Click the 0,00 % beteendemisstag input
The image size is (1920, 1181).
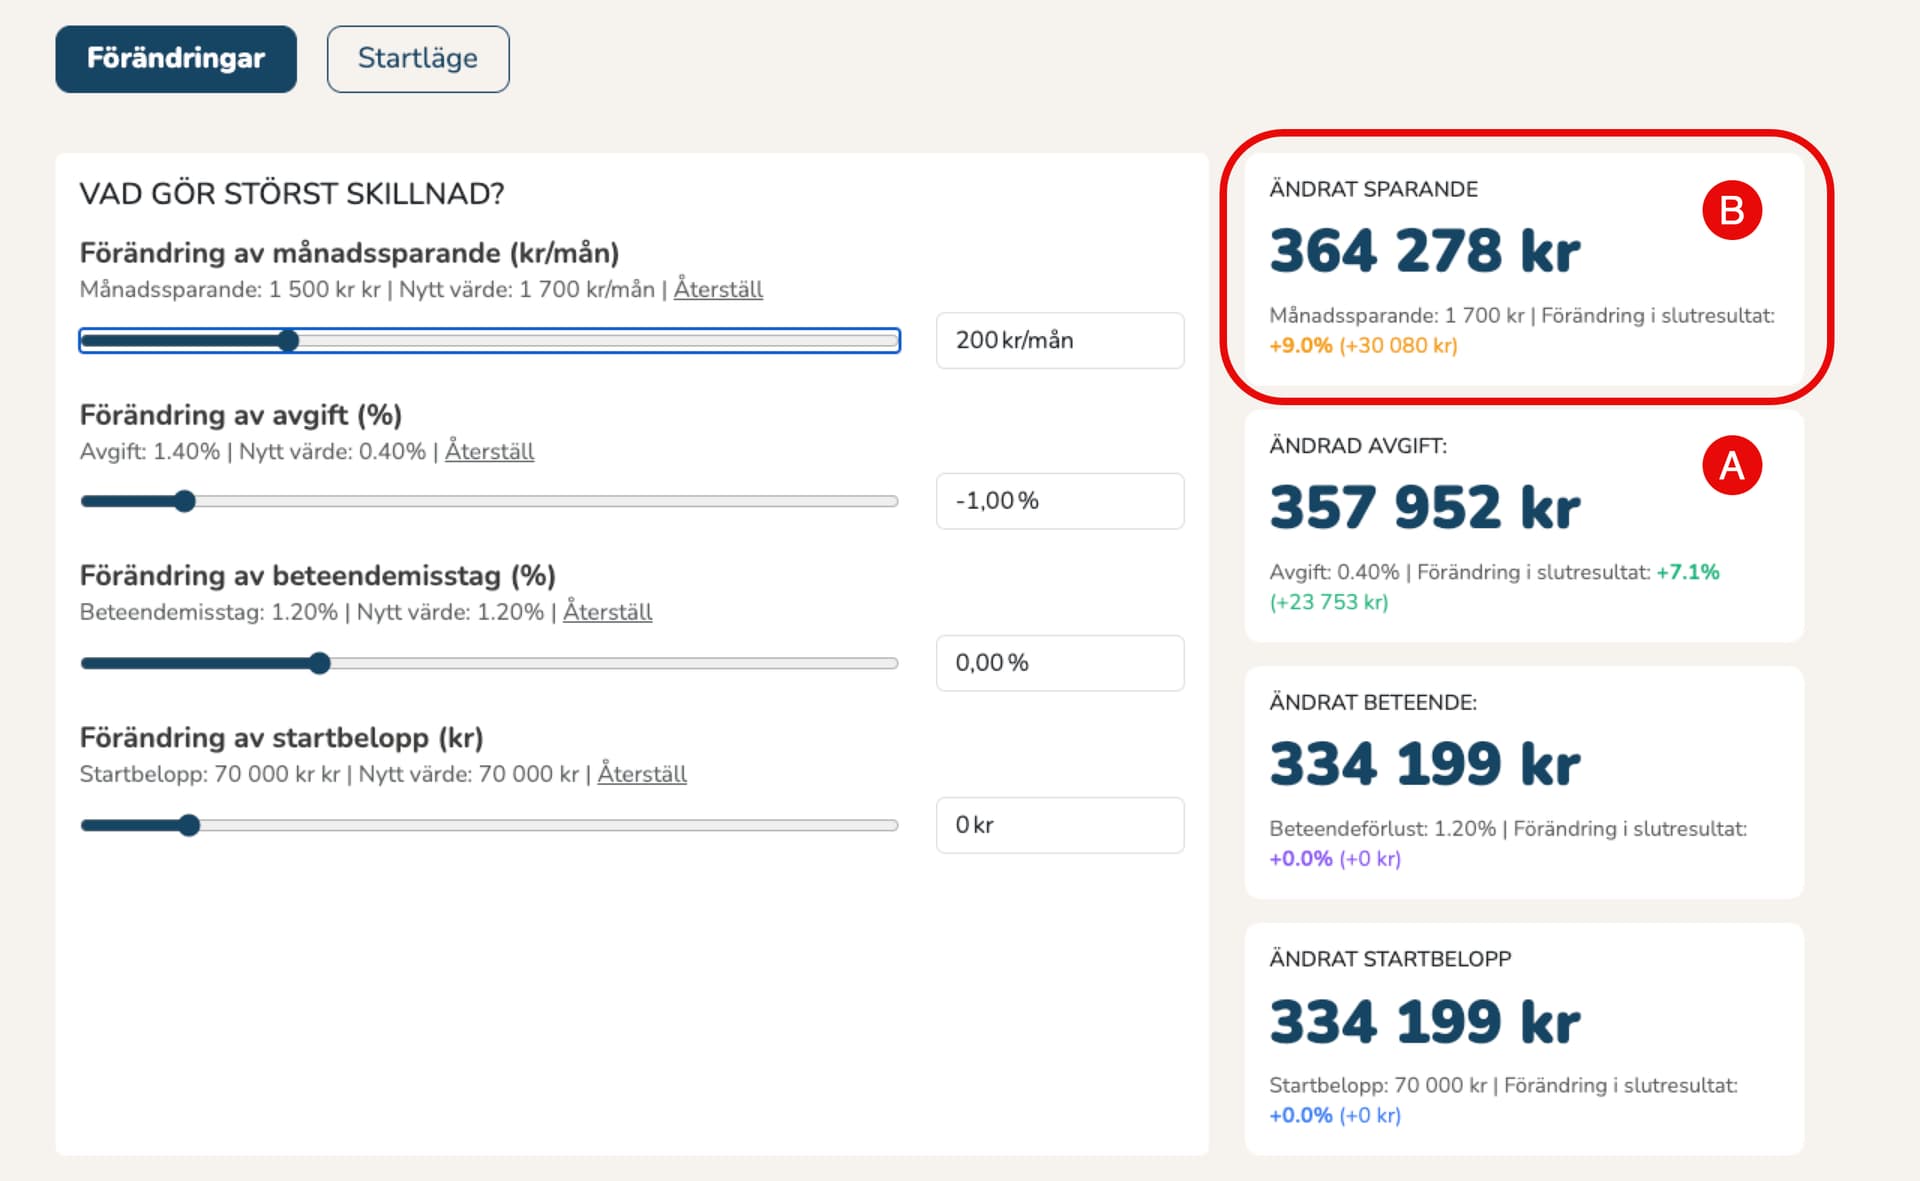coord(1060,664)
